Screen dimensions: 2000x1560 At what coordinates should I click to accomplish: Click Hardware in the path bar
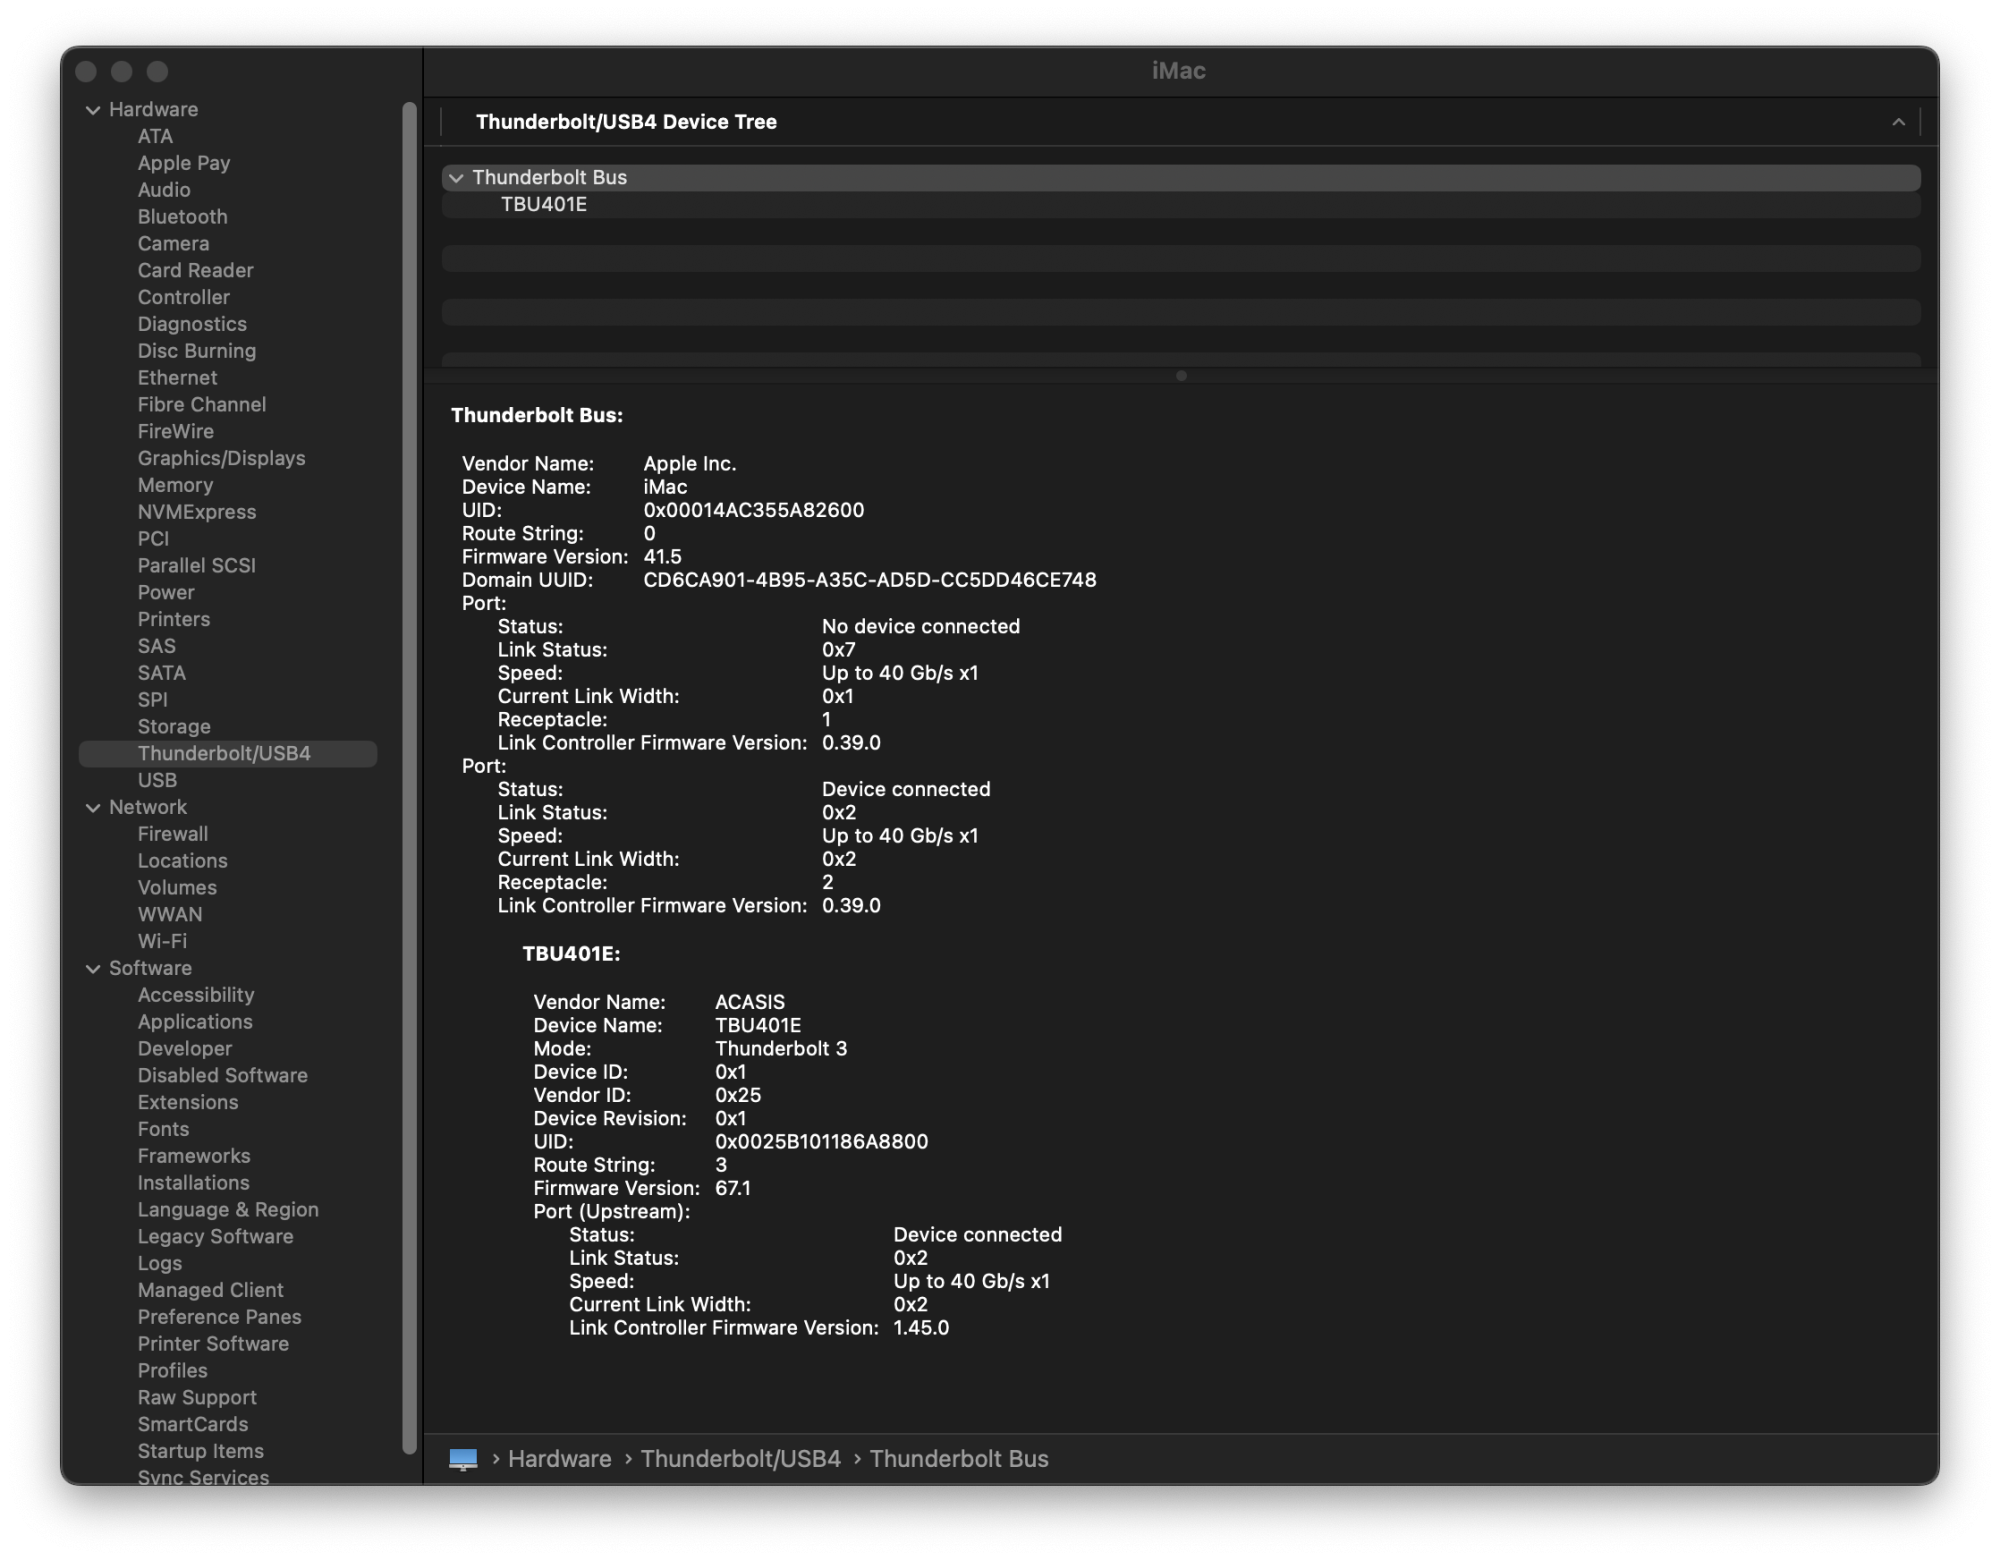point(559,1459)
